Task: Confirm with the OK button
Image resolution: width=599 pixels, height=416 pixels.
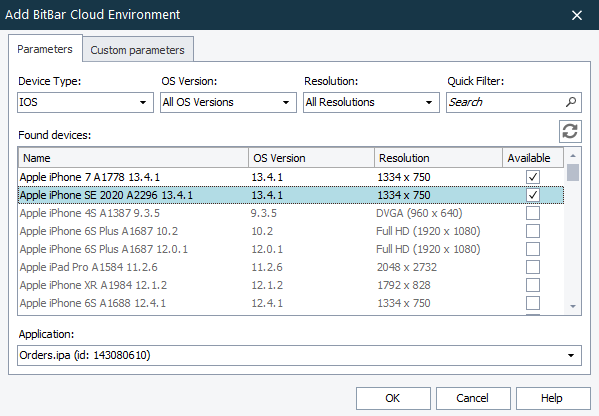Action: (x=393, y=398)
